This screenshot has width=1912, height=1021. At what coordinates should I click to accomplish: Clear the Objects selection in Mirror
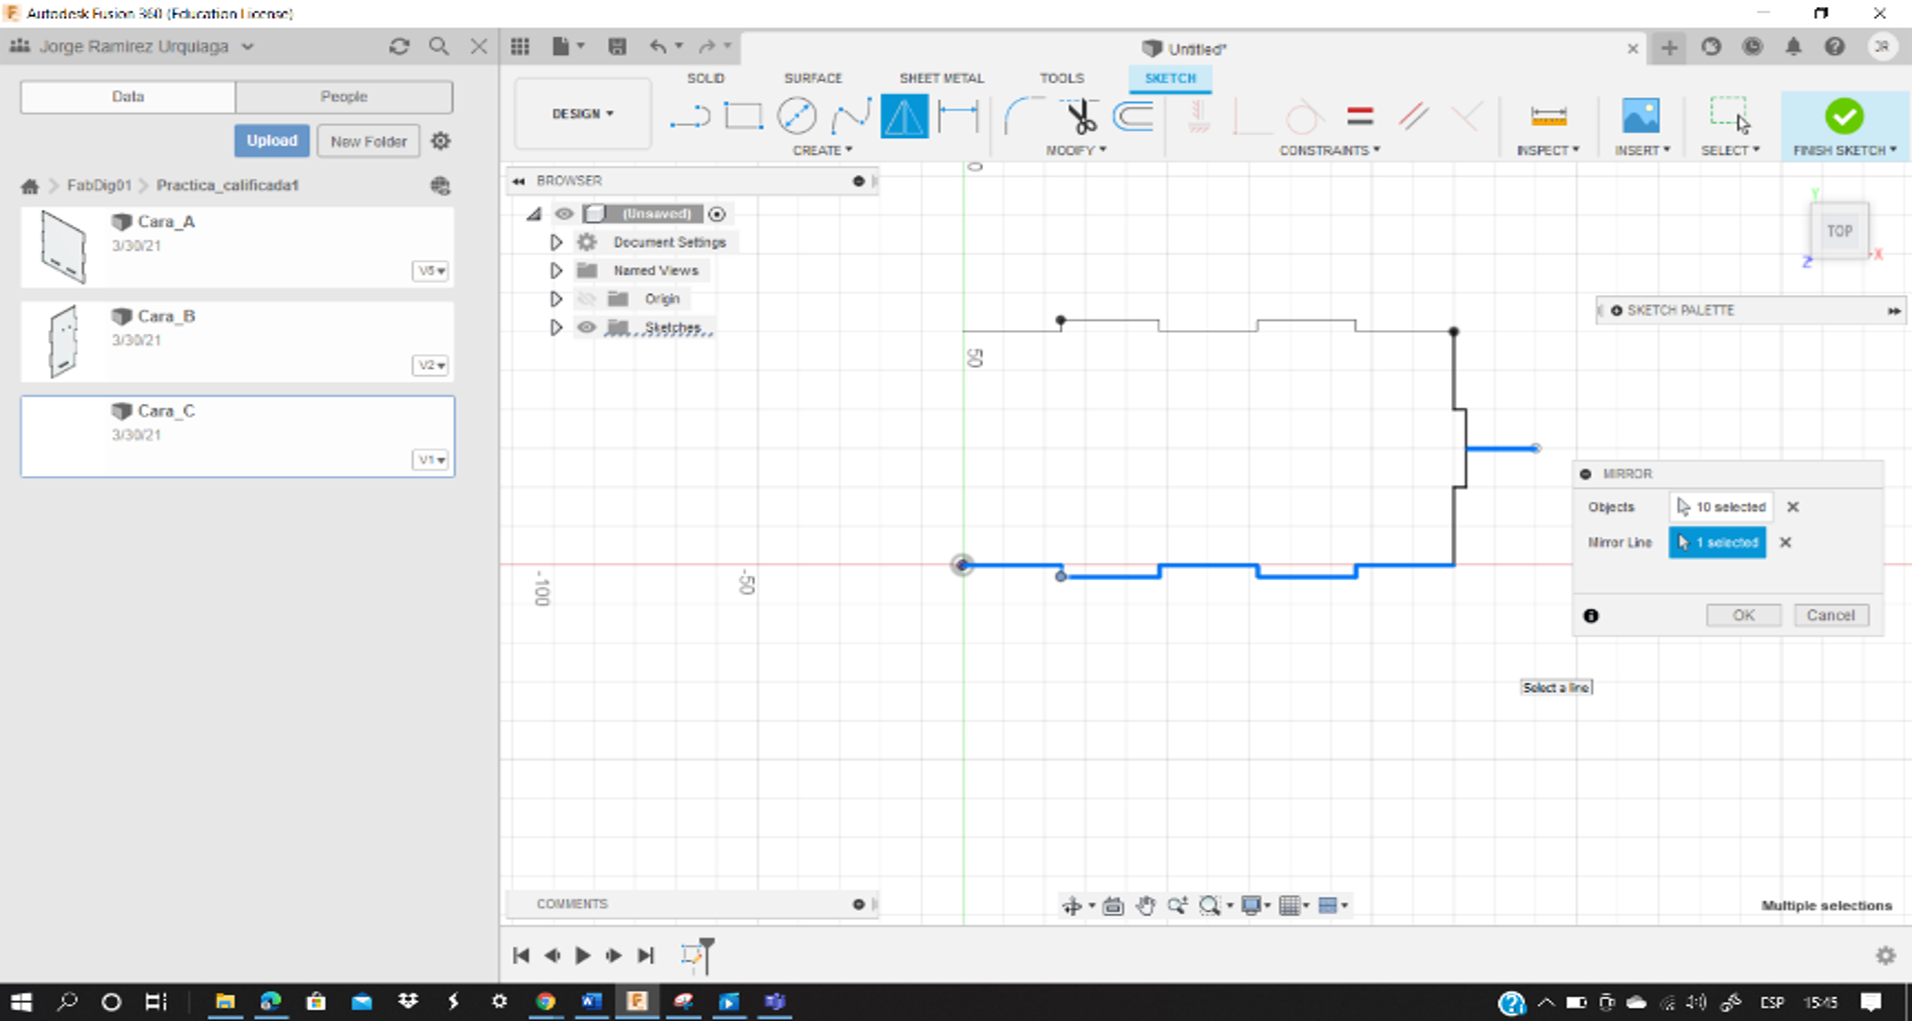(1793, 507)
